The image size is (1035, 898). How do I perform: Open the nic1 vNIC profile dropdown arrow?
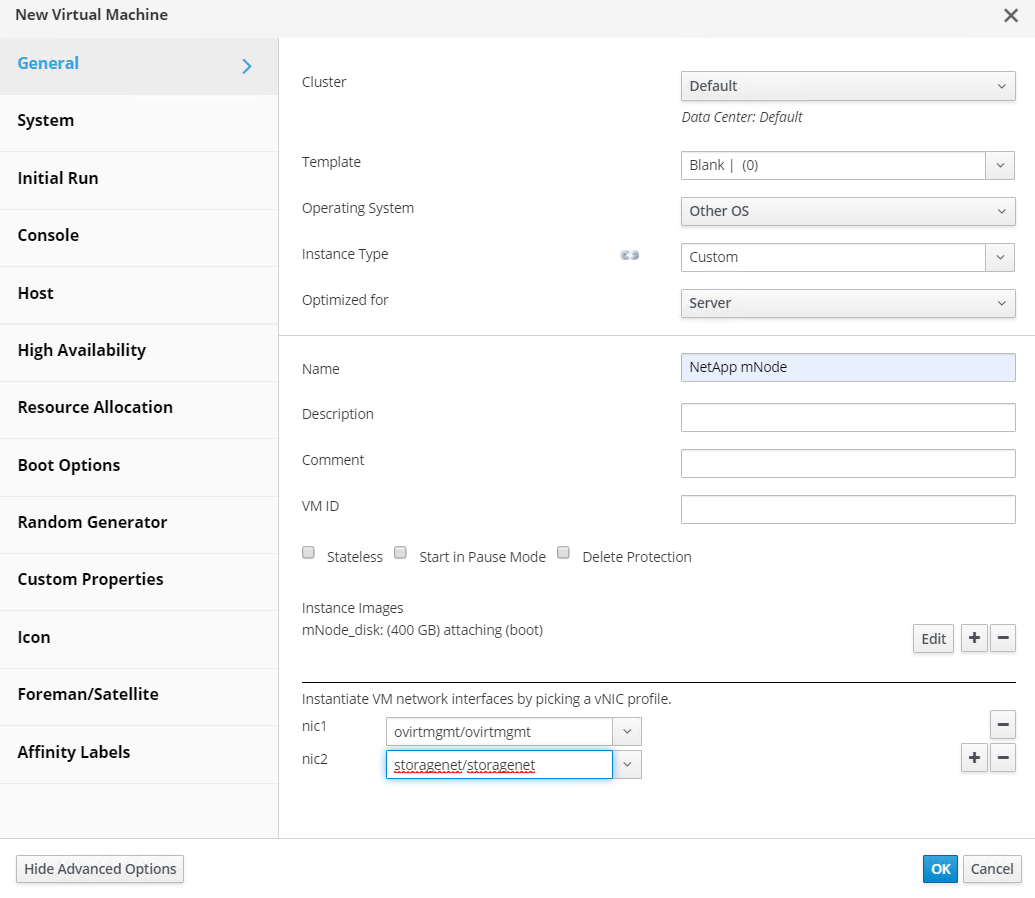627,731
